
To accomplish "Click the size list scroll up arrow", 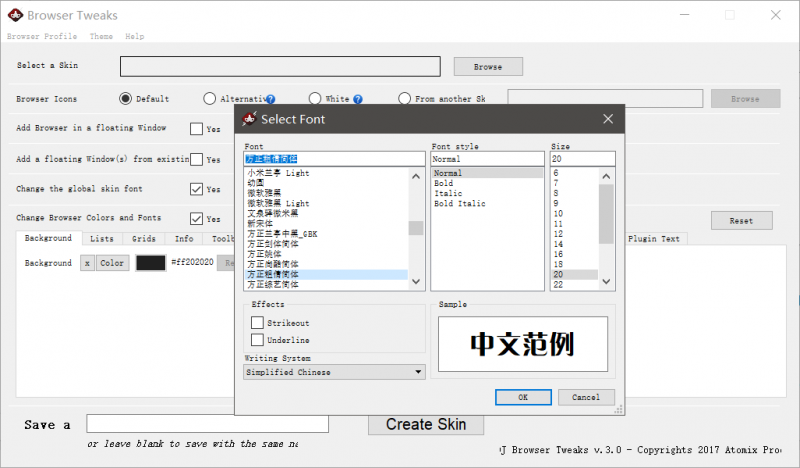I will (x=606, y=176).
